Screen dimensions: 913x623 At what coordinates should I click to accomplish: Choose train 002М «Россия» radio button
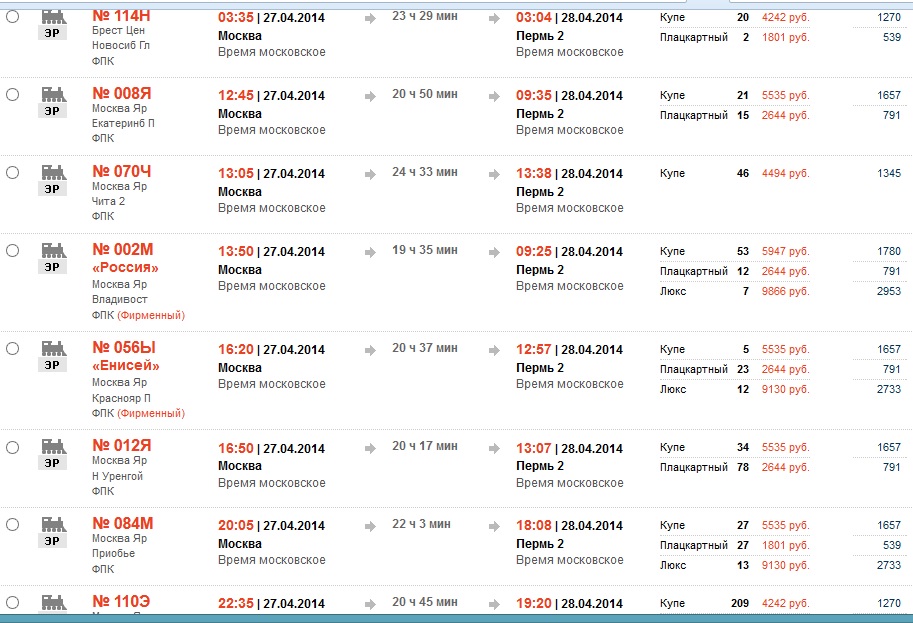[x=13, y=251]
